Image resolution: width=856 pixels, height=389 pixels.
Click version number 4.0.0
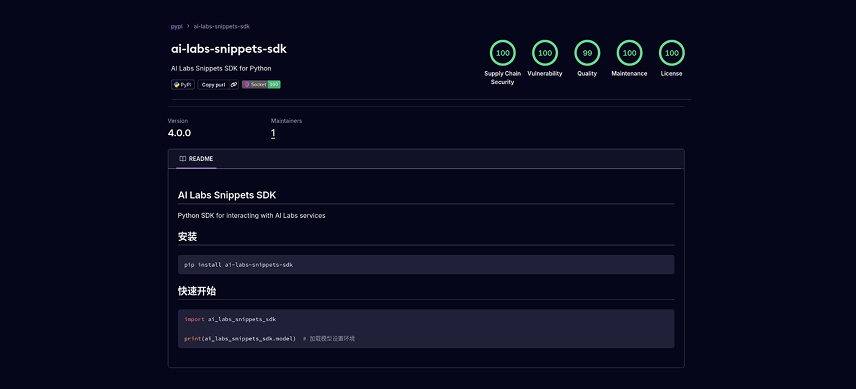click(x=179, y=133)
